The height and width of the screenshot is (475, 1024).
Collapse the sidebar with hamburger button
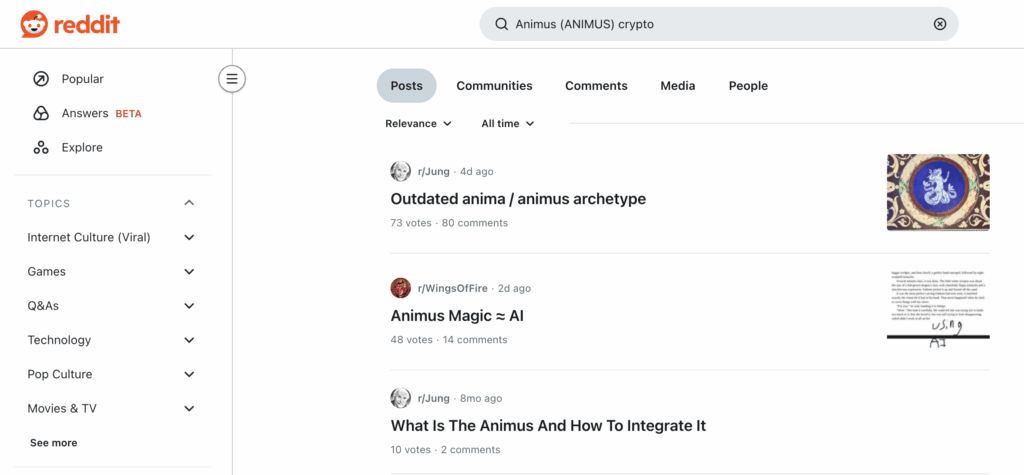[x=232, y=78]
